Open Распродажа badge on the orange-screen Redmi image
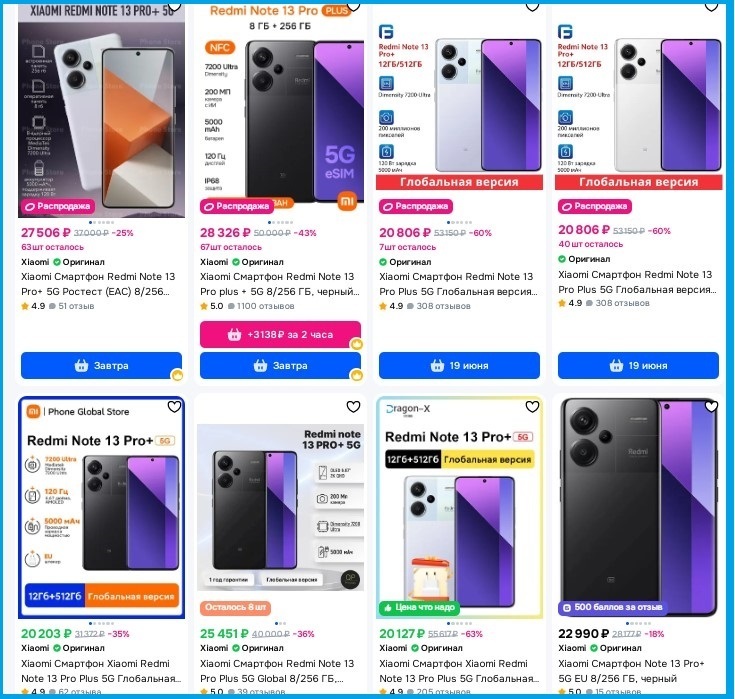Image resolution: width=735 pixels, height=699 pixels. tap(58, 206)
